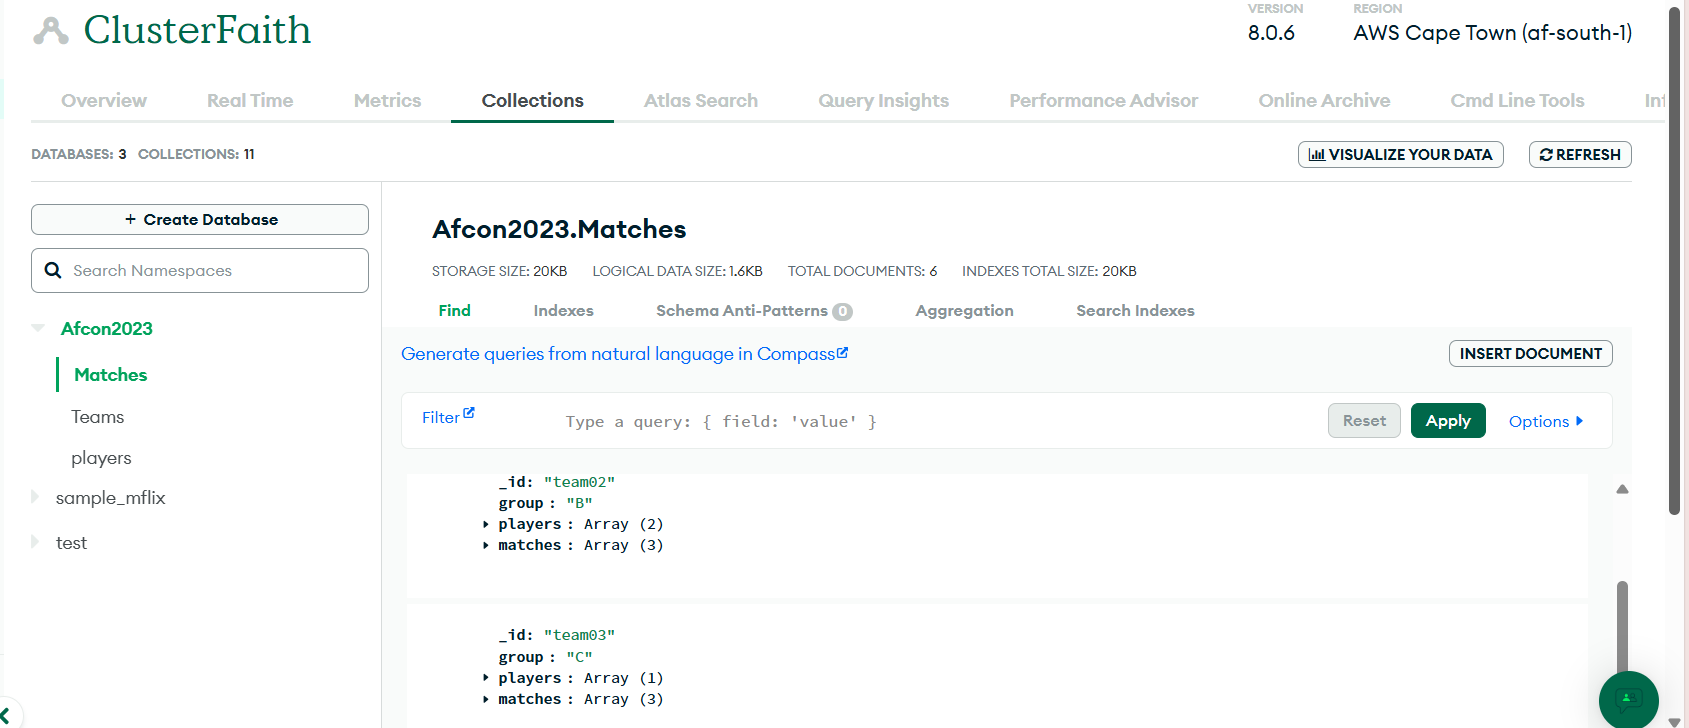Expand the test database
The width and height of the screenshot is (1689, 728).
(35, 542)
